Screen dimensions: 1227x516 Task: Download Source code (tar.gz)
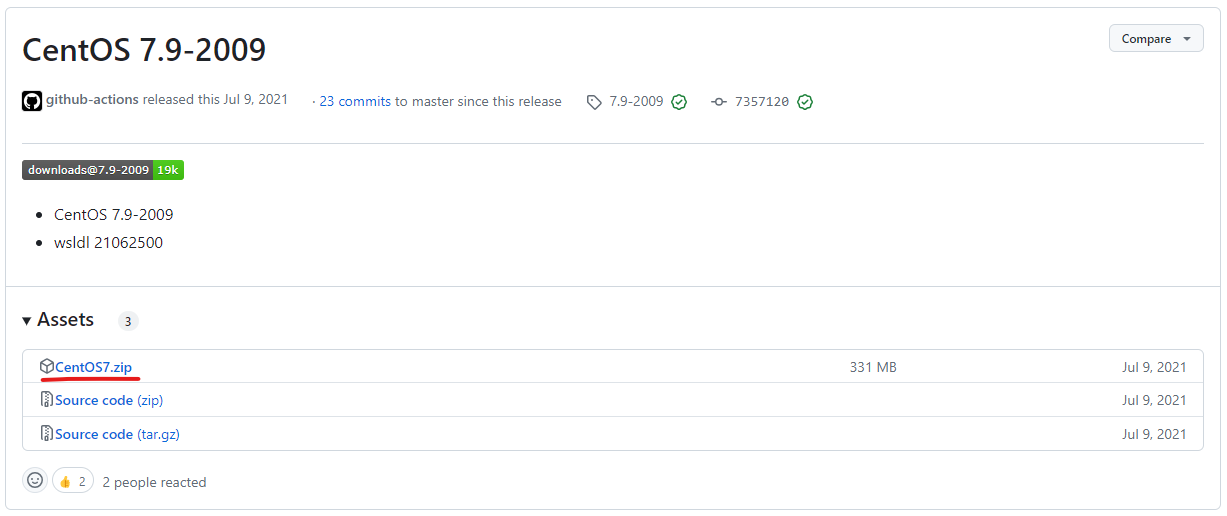click(x=117, y=434)
